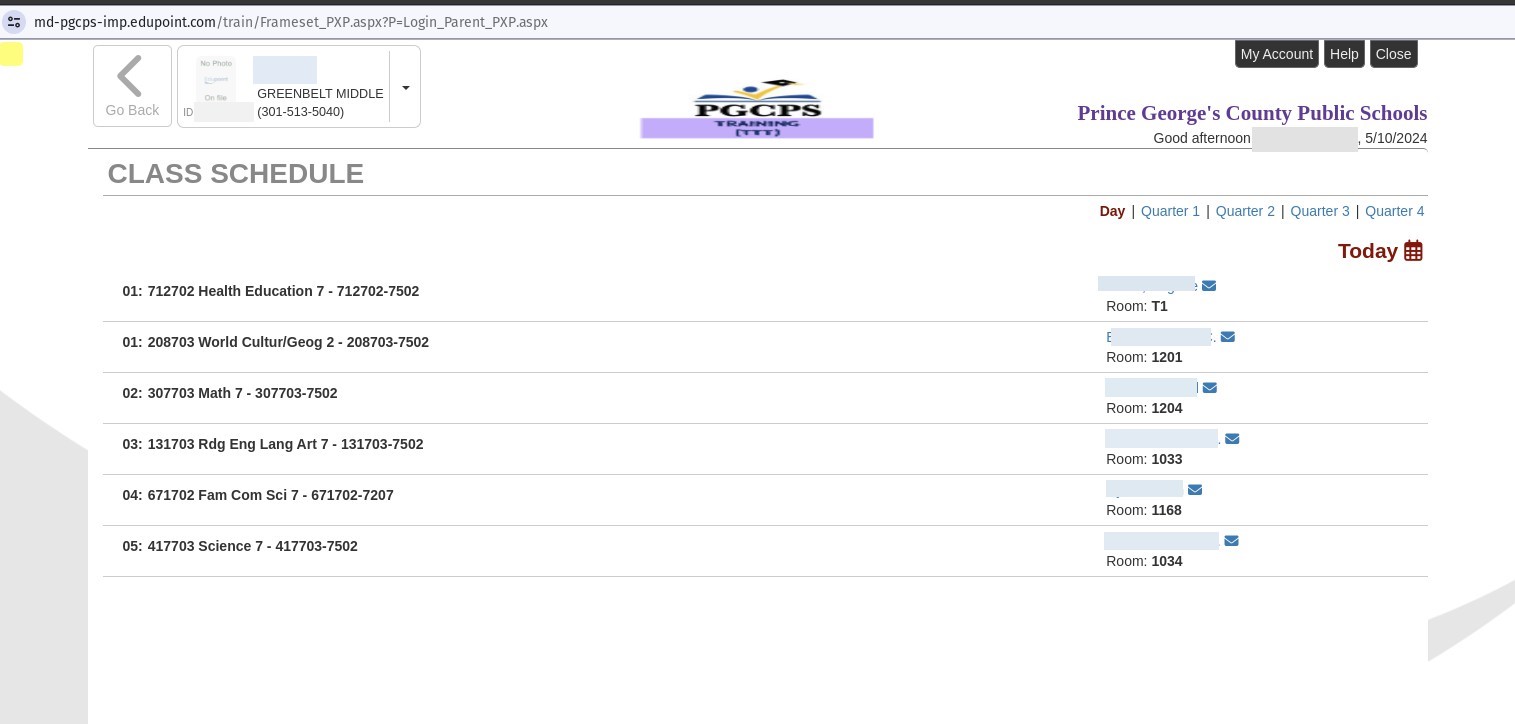
Task: Show the Quarter 4 schedule
Action: coord(1394,211)
